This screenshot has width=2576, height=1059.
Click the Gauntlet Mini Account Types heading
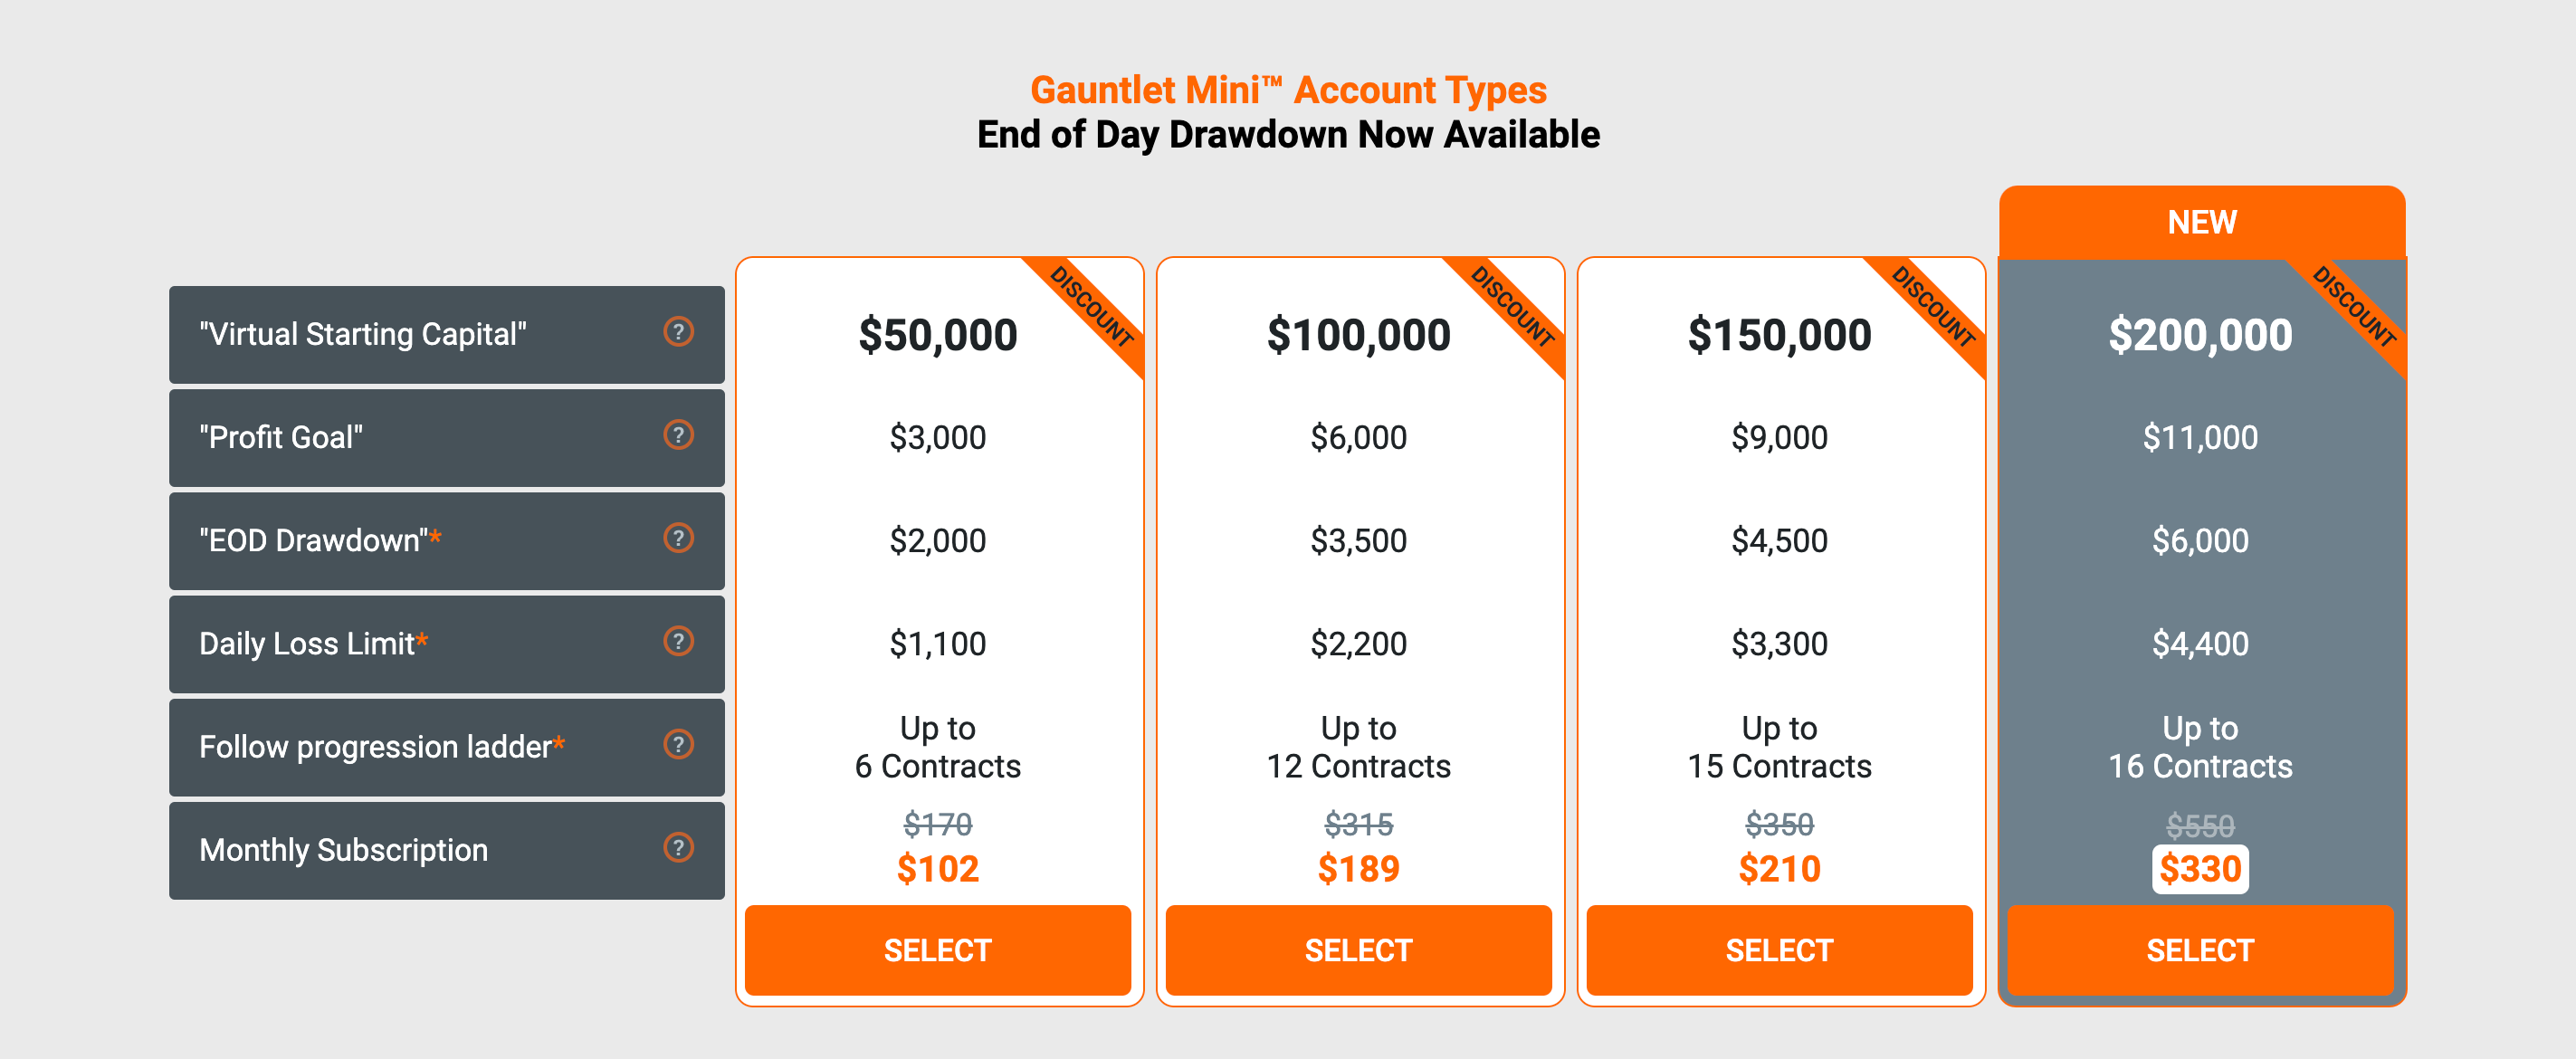(x=1287, y=90)
